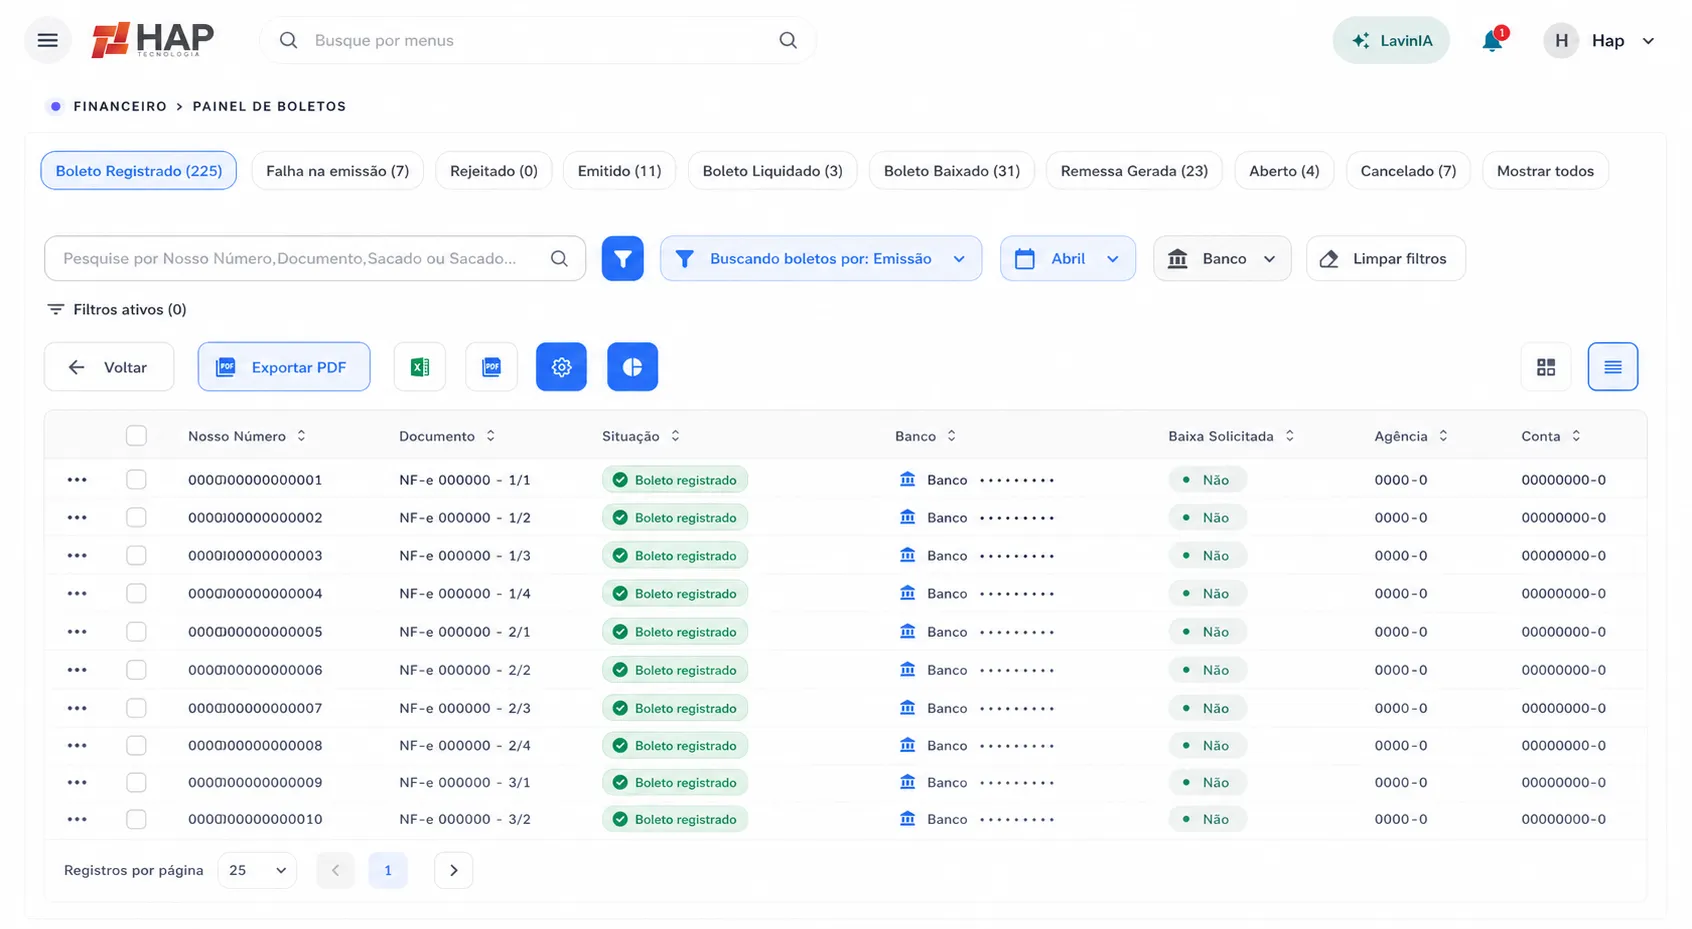Focus the Busque por menus search field
This screenshot has height=929, width=1692.
[x=538, y=40]
